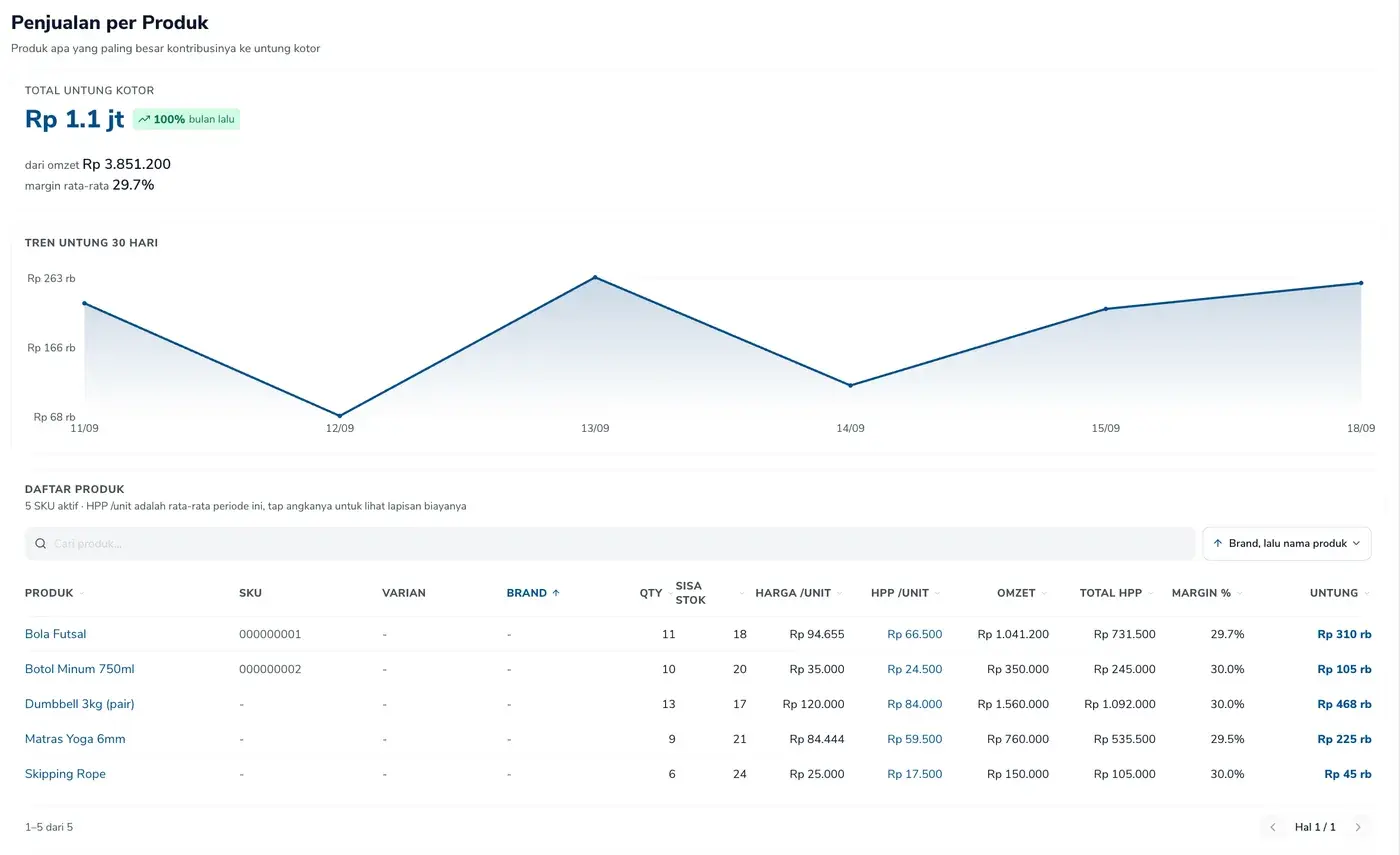Tap HPP value Rp 24.500 for Botol Minum
The width and height of the screenshot is (1400, 855).
click(914, 669)
